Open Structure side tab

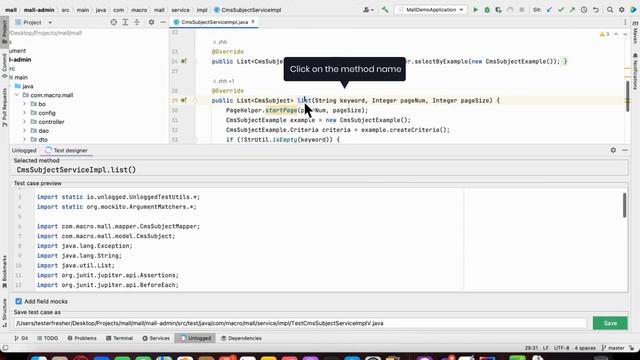4,313
